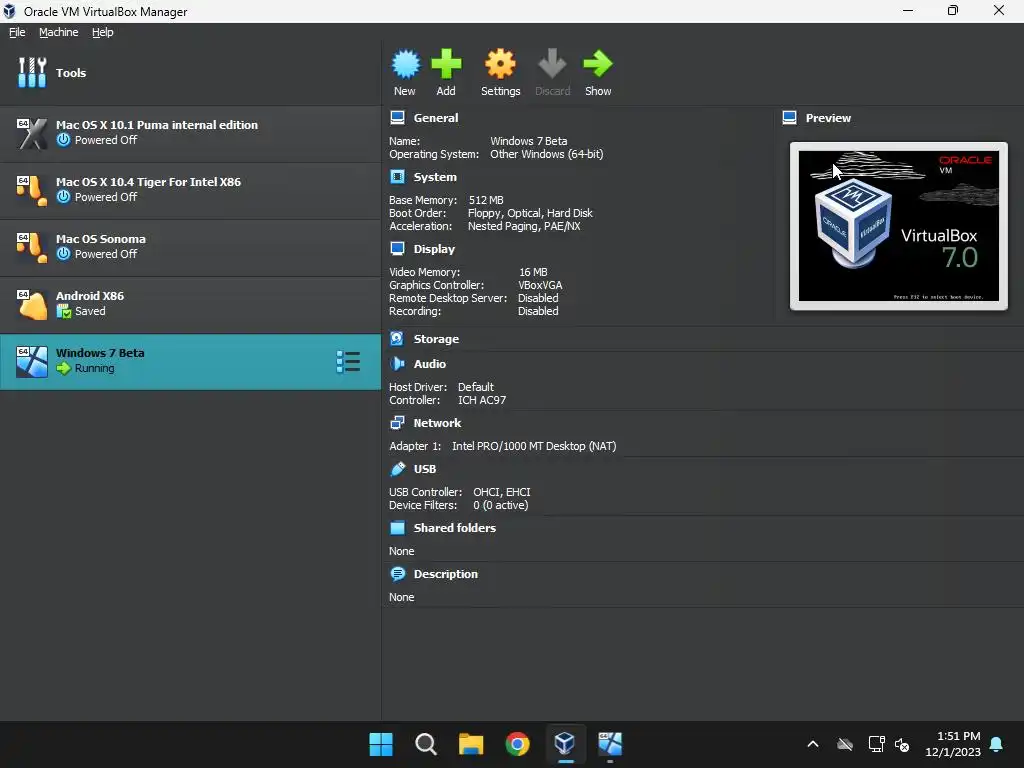Viewport: 1024px width, 768px height.
Task: Click the network status tray icon
Action: [876, 744]
